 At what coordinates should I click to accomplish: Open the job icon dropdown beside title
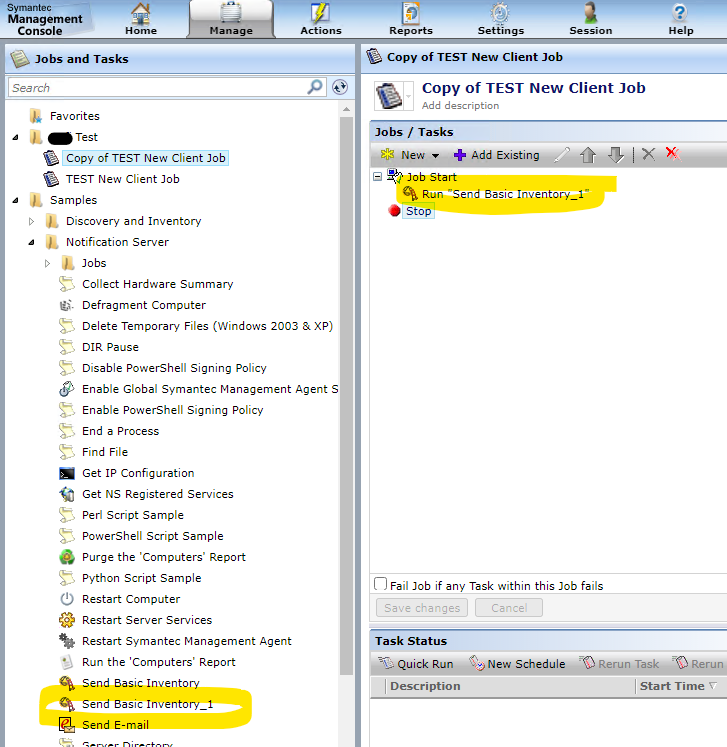[409, 96]
